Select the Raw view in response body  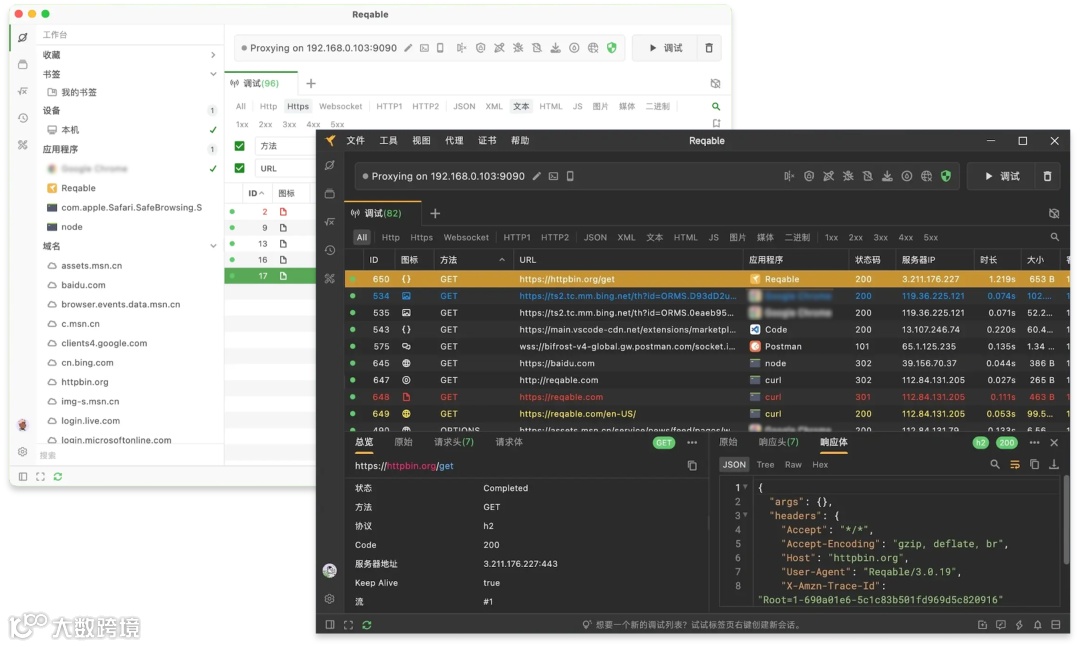(x=793, y=464)
